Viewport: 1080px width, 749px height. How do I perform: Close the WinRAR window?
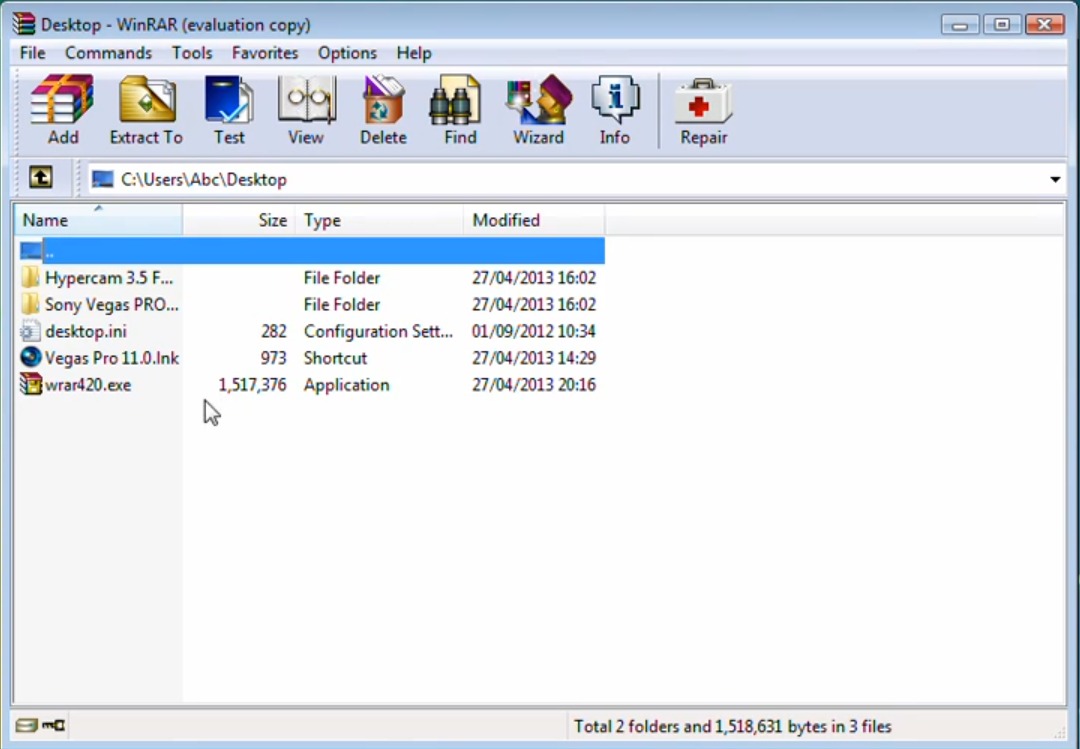[x=1044, y=25]
